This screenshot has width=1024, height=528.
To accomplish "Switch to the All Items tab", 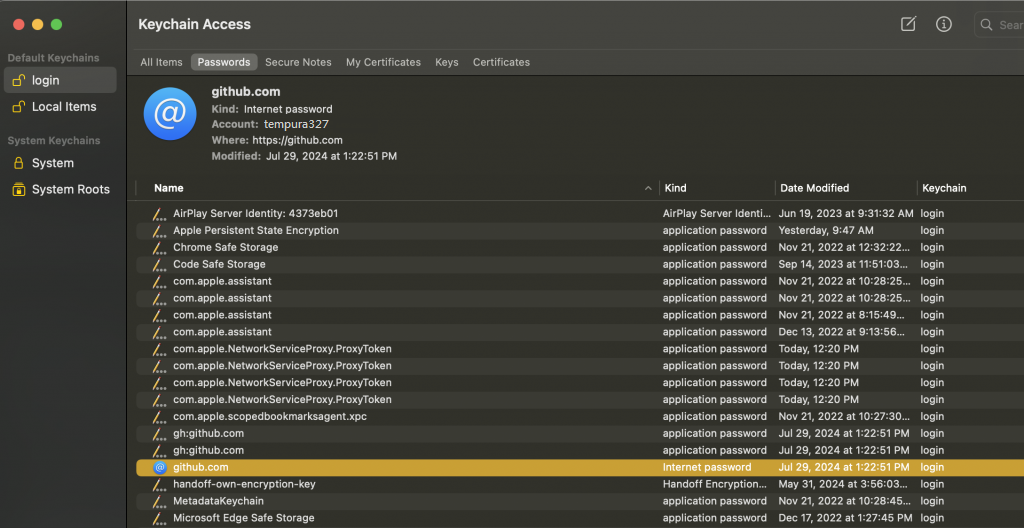I will (x=161, y=62).
